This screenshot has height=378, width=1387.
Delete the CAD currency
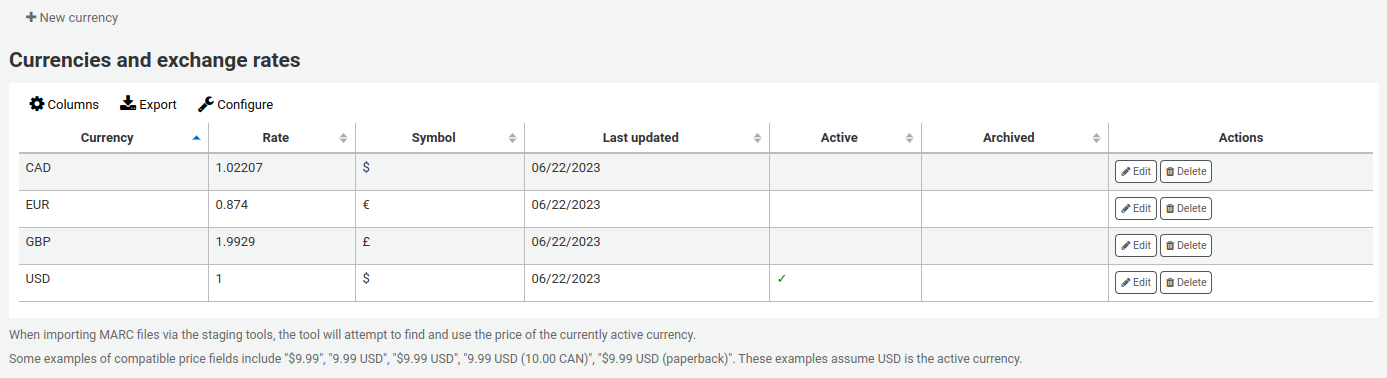pos(1185,172)
